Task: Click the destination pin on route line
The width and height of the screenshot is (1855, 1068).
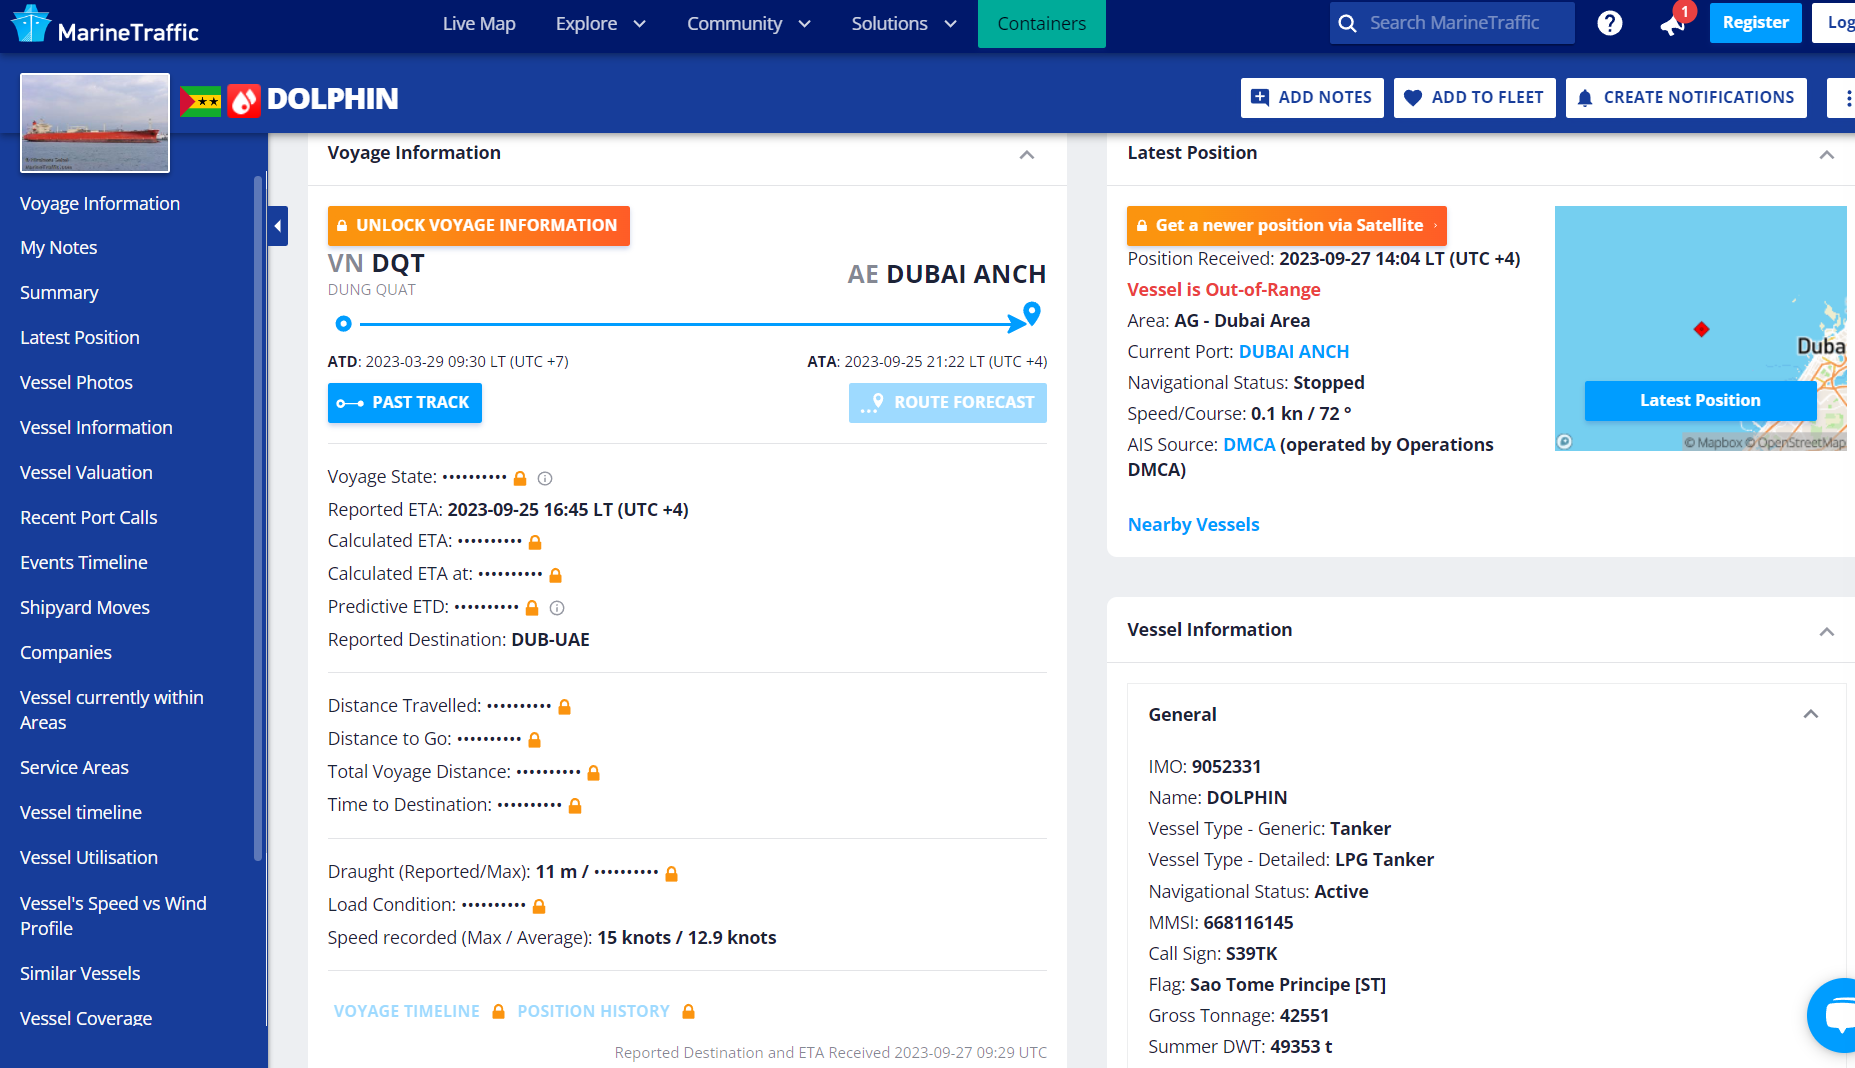Action: pos(1032,313)
